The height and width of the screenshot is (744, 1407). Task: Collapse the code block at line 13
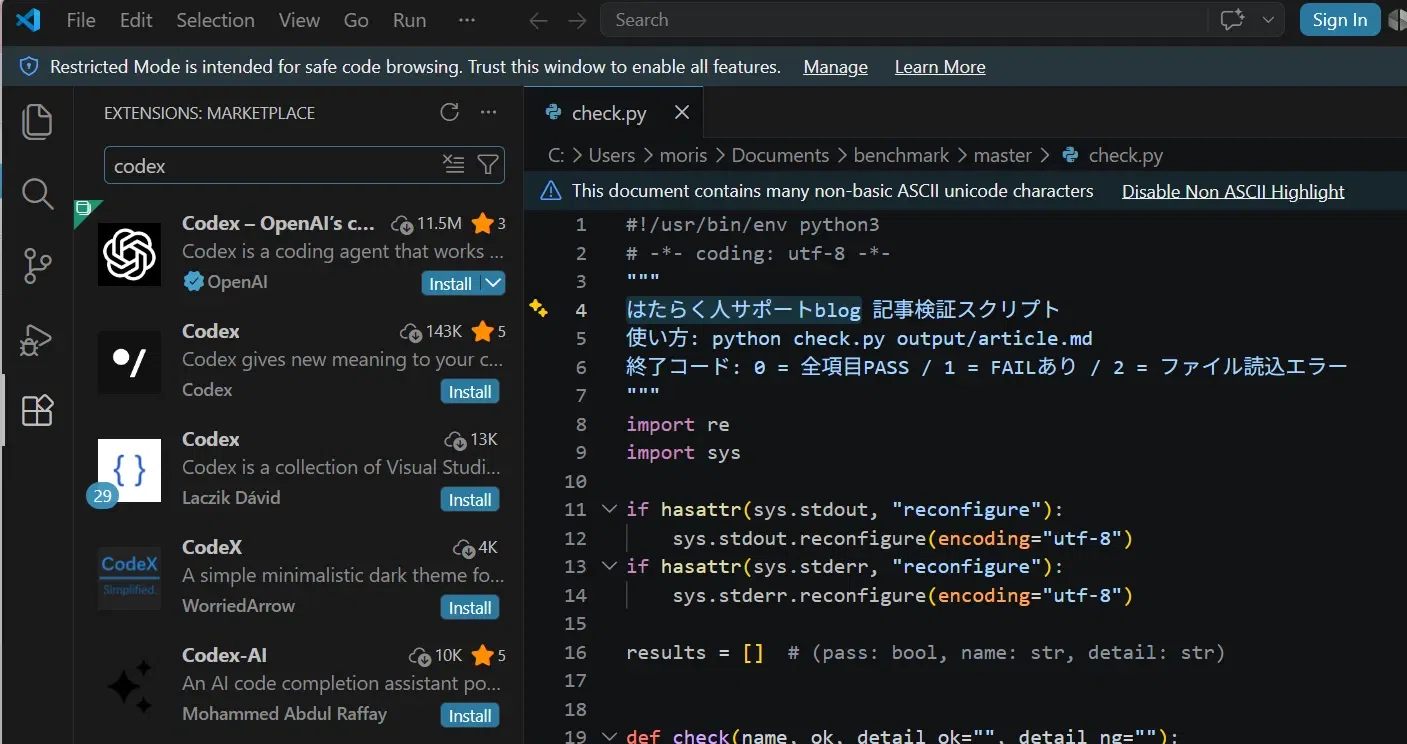pyautogui.click(x=609, y=566)
